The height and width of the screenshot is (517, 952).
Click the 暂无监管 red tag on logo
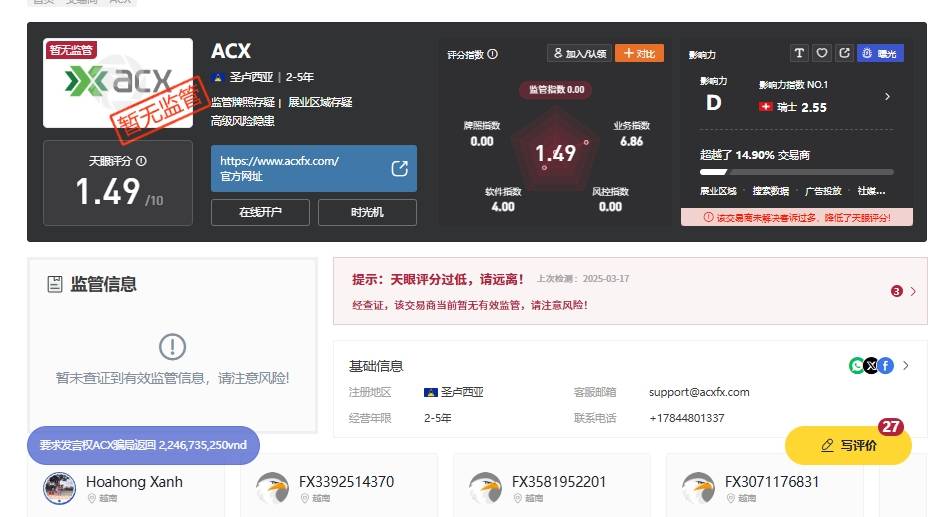click(x=71, y=50)
